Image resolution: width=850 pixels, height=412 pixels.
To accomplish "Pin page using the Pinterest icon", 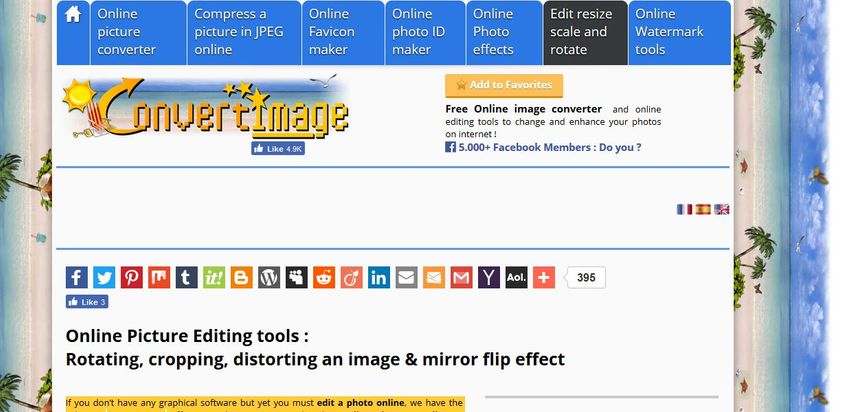I will (132, 278).
